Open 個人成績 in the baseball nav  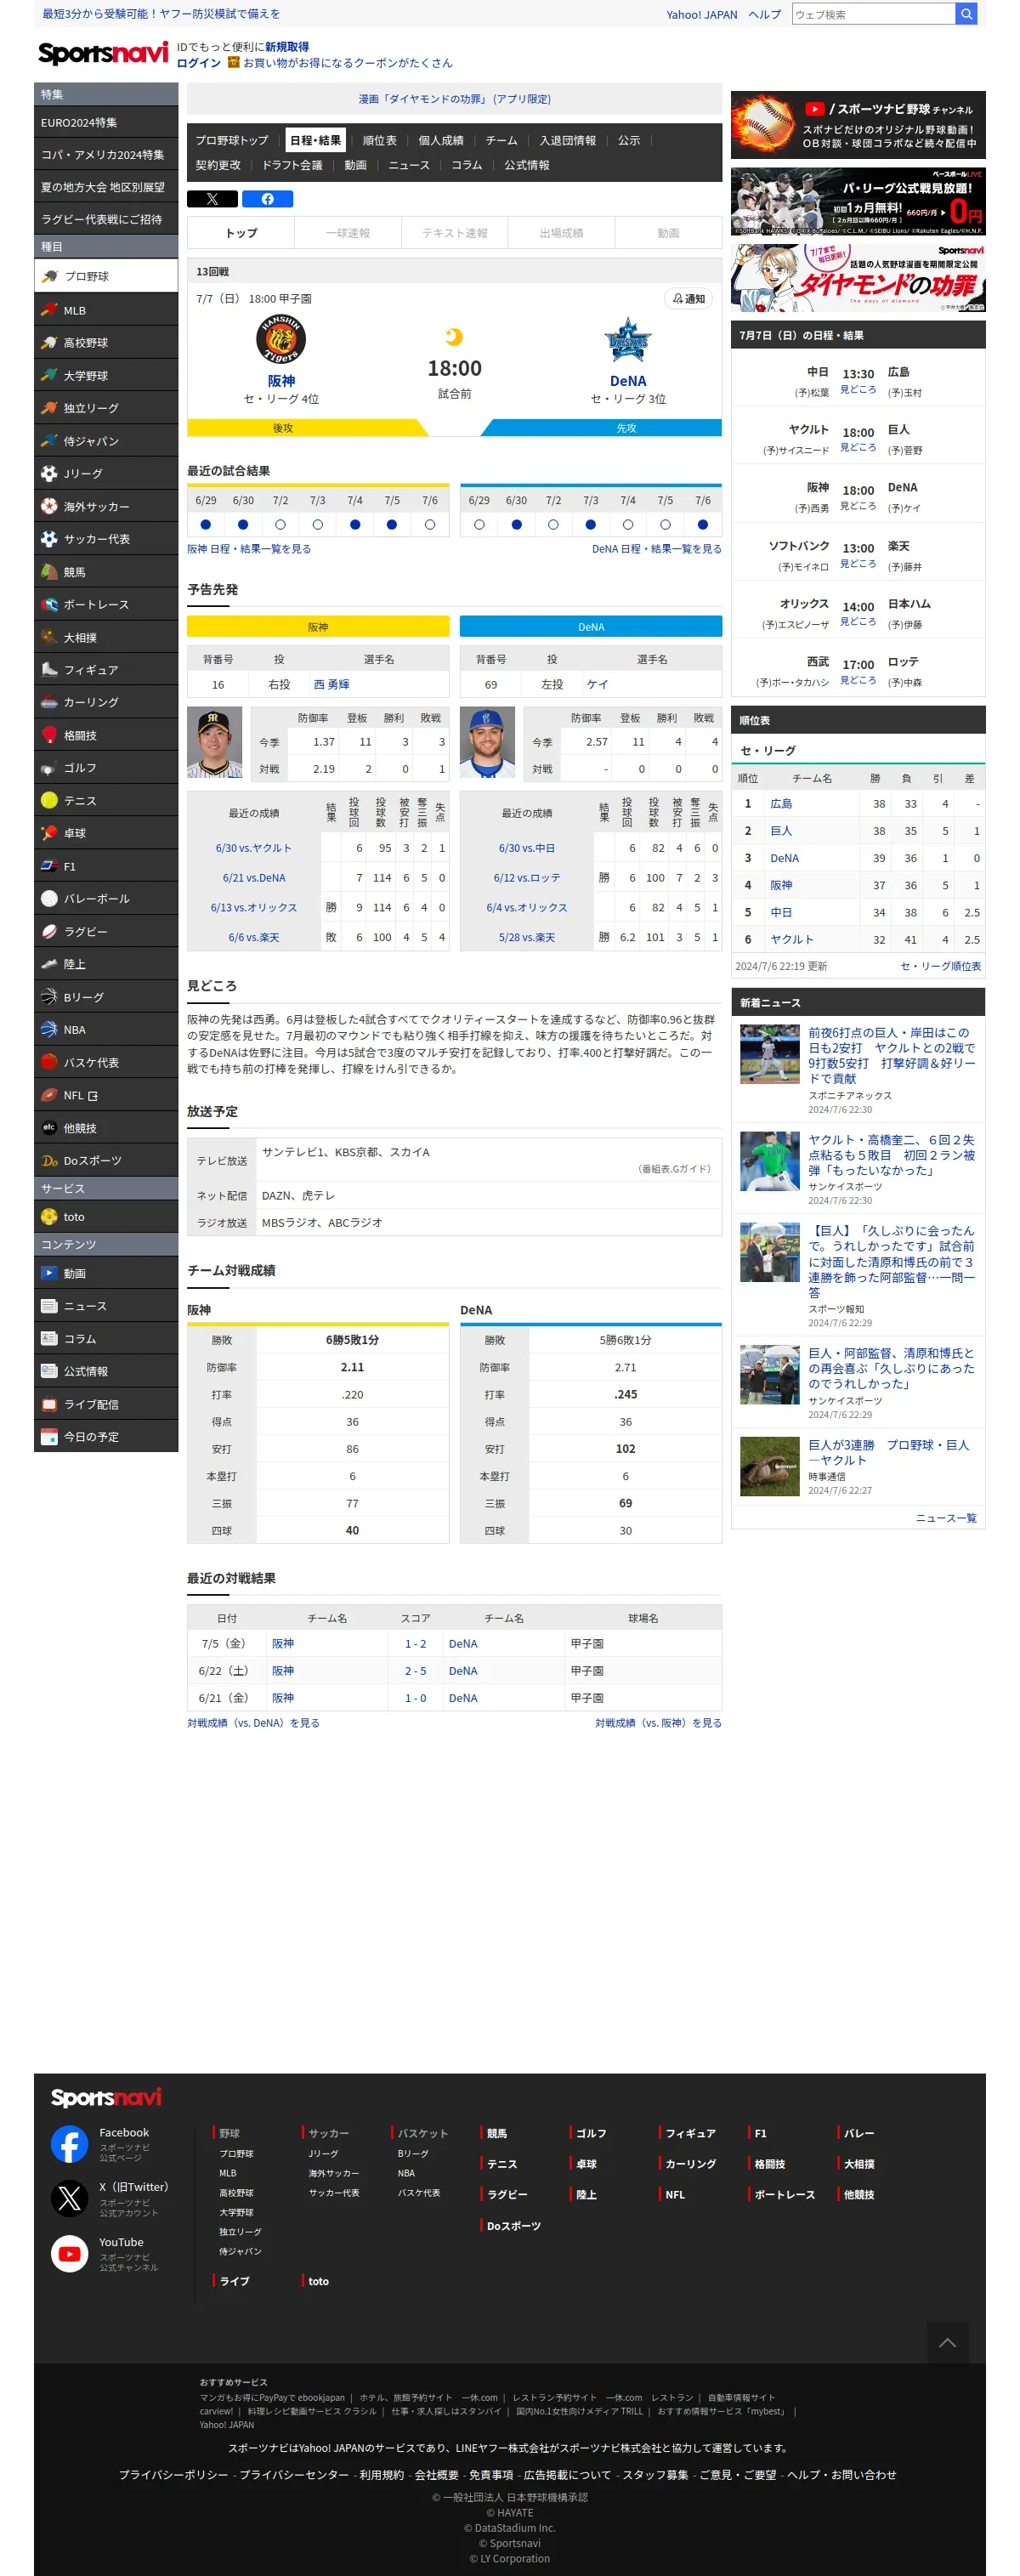pos(440,141)
